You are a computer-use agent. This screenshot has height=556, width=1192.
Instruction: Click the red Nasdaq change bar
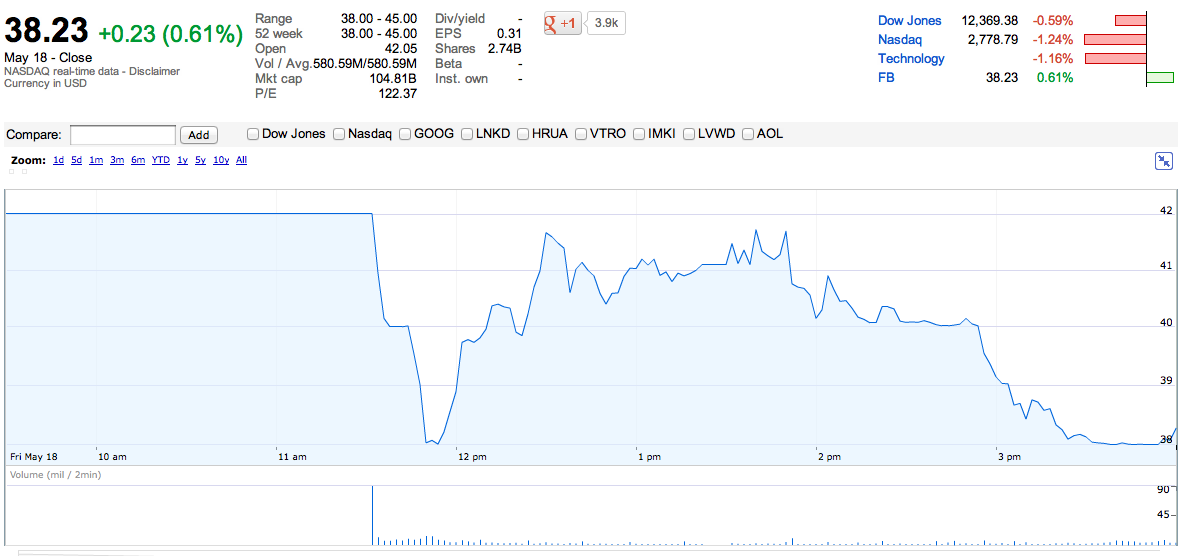[1115, 40]
